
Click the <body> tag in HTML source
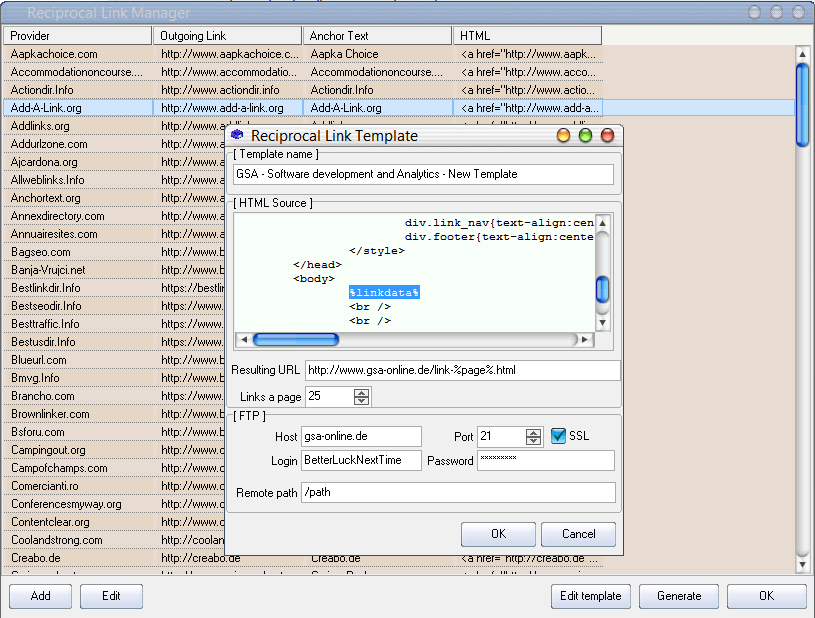click(314, 279)
